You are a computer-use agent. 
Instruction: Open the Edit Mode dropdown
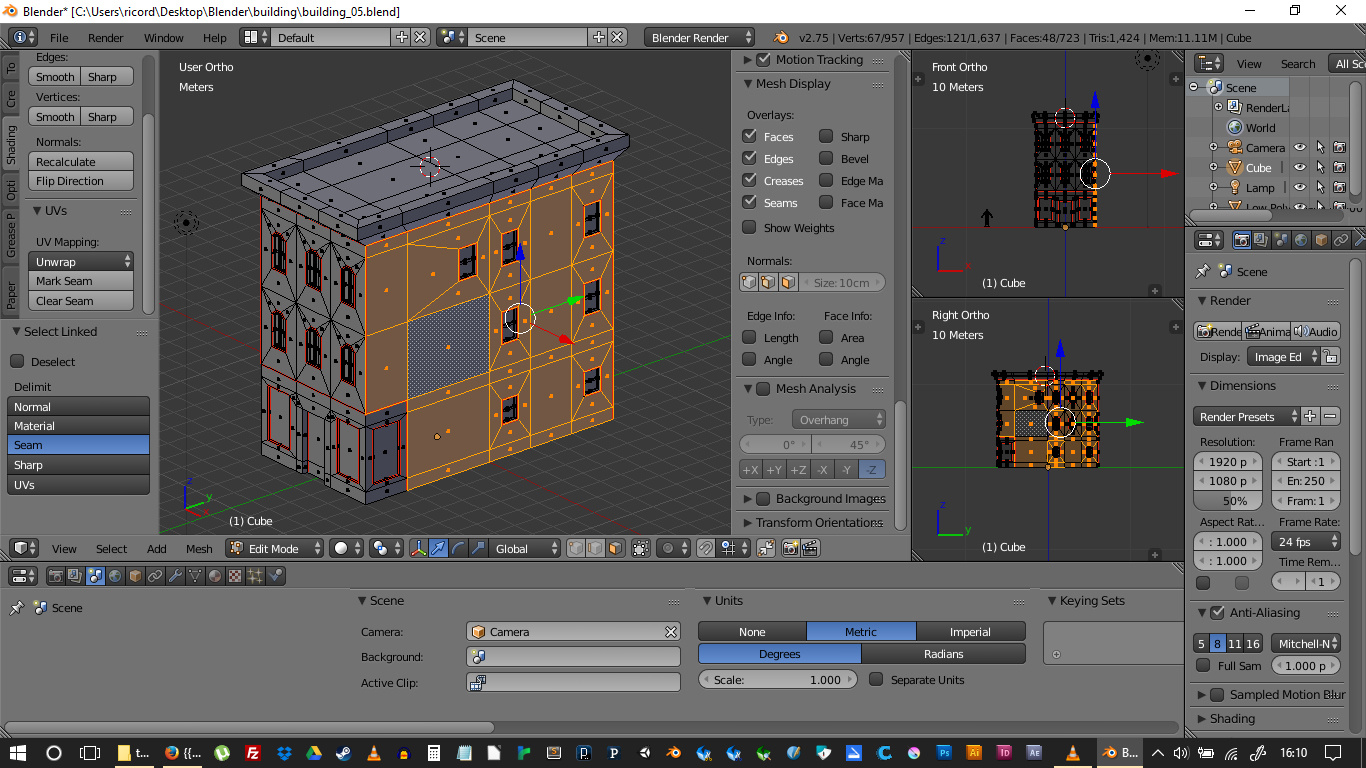275,548
